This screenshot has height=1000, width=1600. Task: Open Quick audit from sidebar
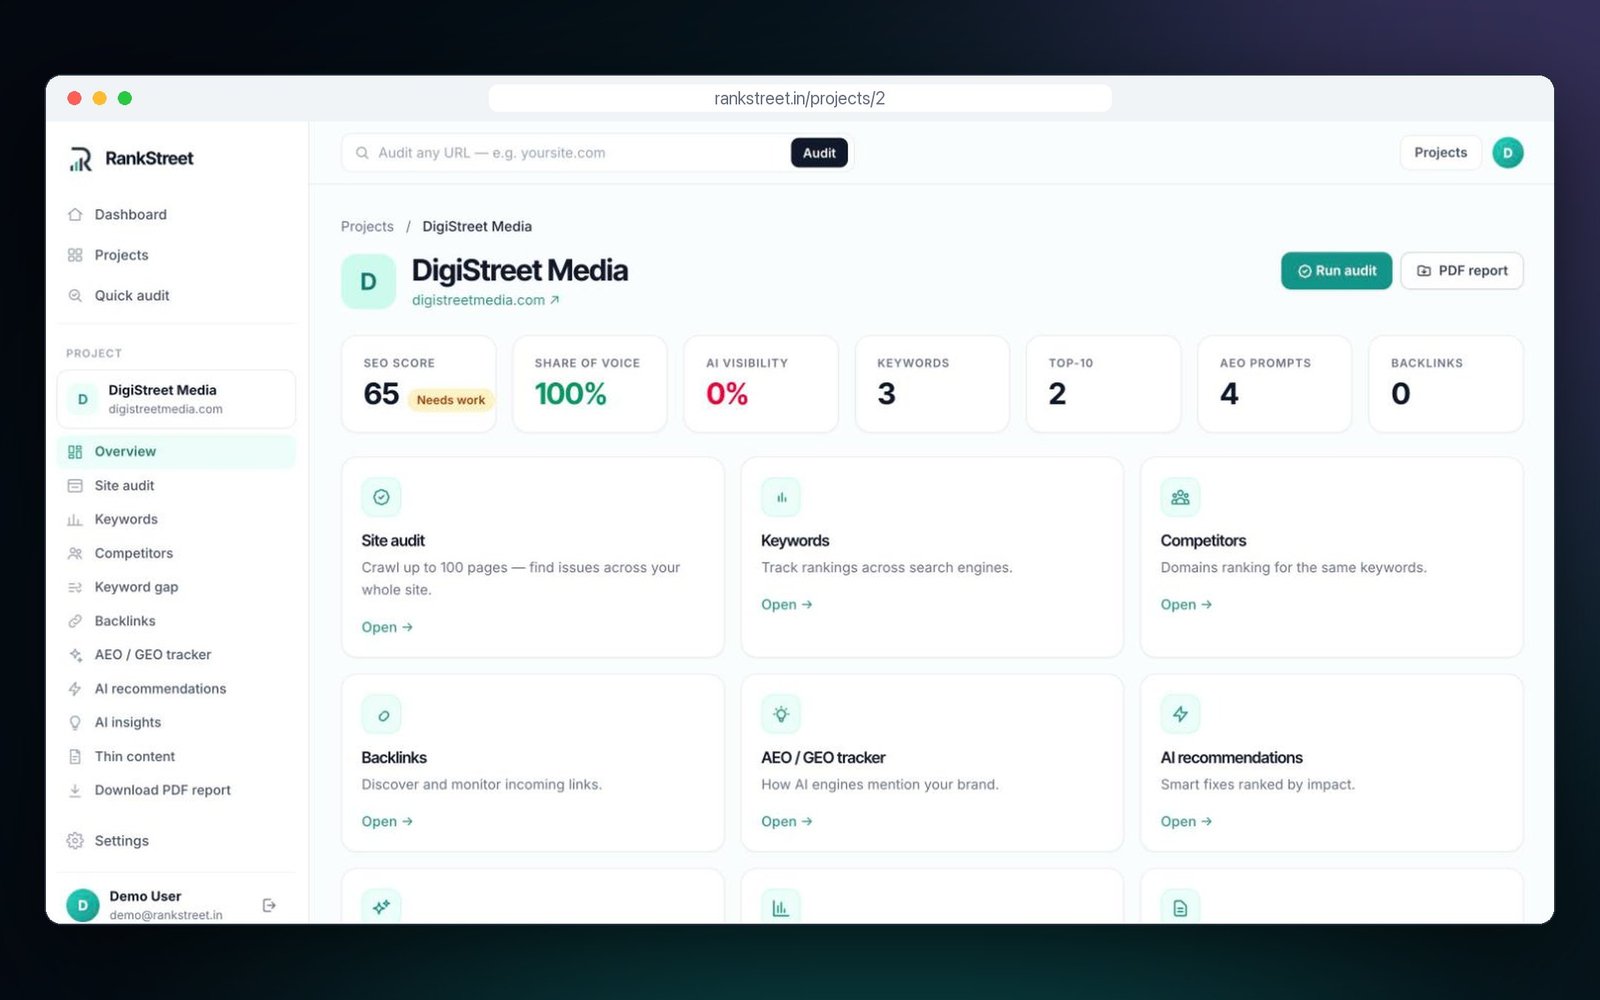click(x=176, y=296)
